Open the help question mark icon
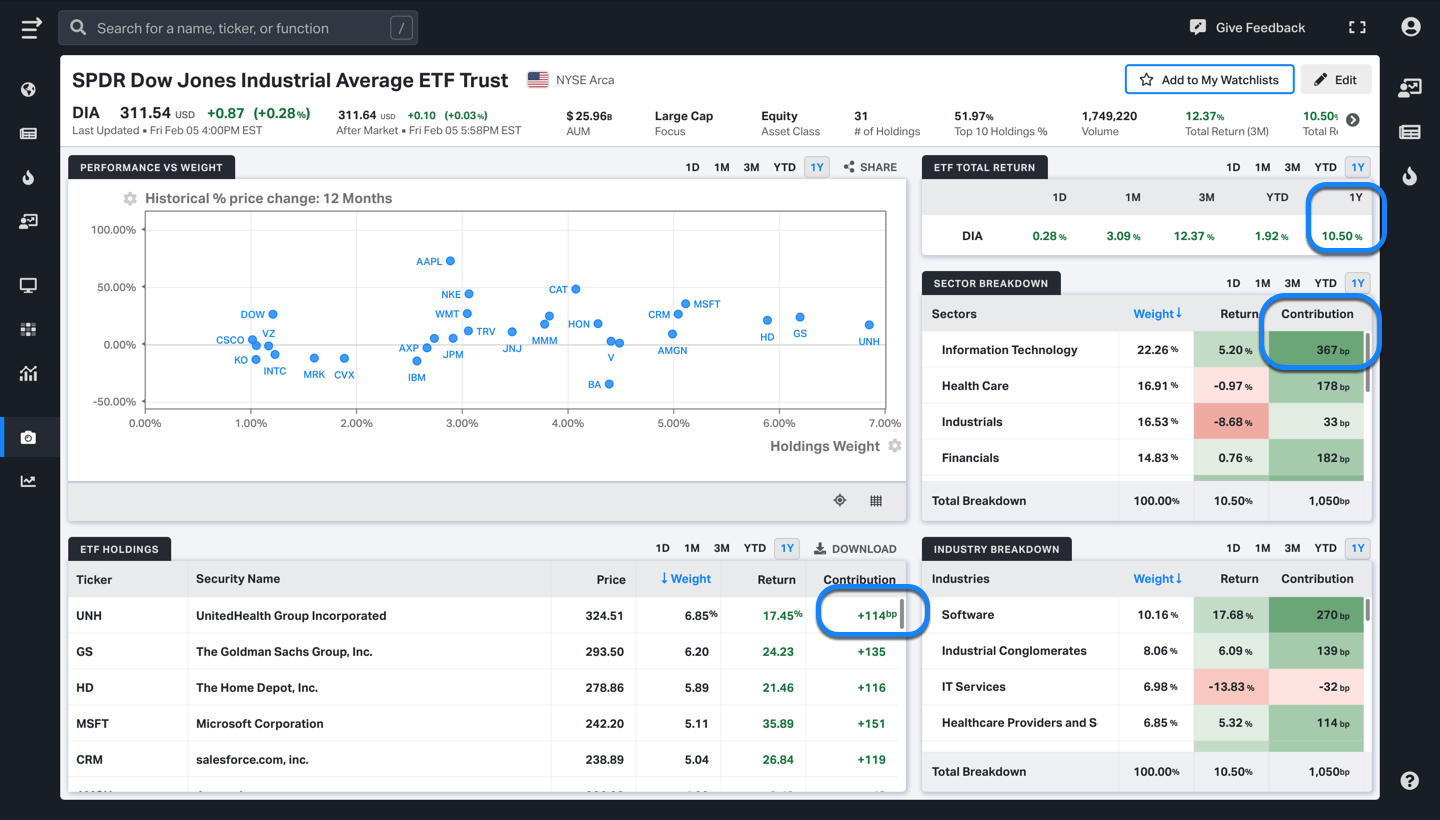Viewport: 1440px width, 820px height. point(1410,781)
